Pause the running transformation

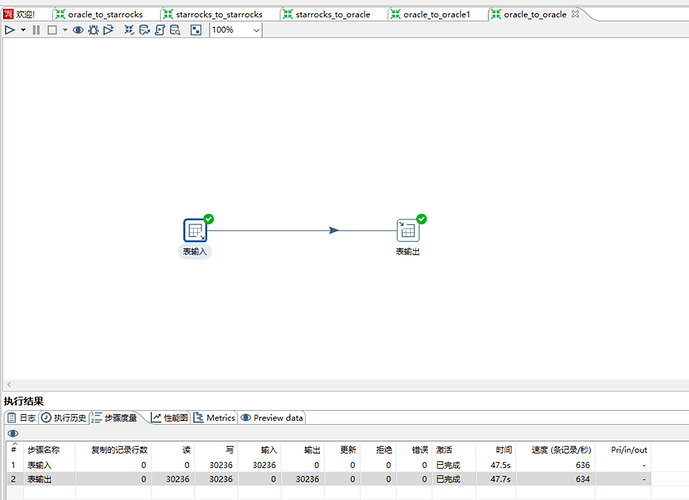click(x=37, y=30)
